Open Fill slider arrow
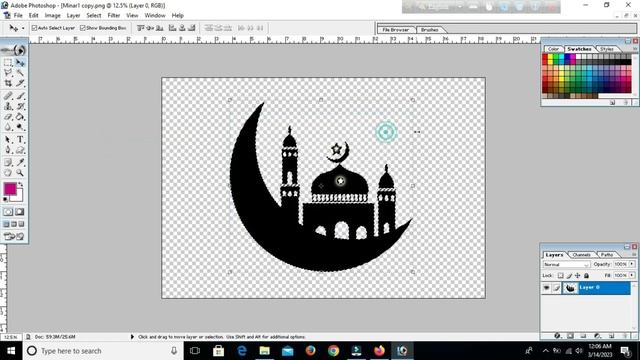The image size is (640, 360). click(631, 276)
